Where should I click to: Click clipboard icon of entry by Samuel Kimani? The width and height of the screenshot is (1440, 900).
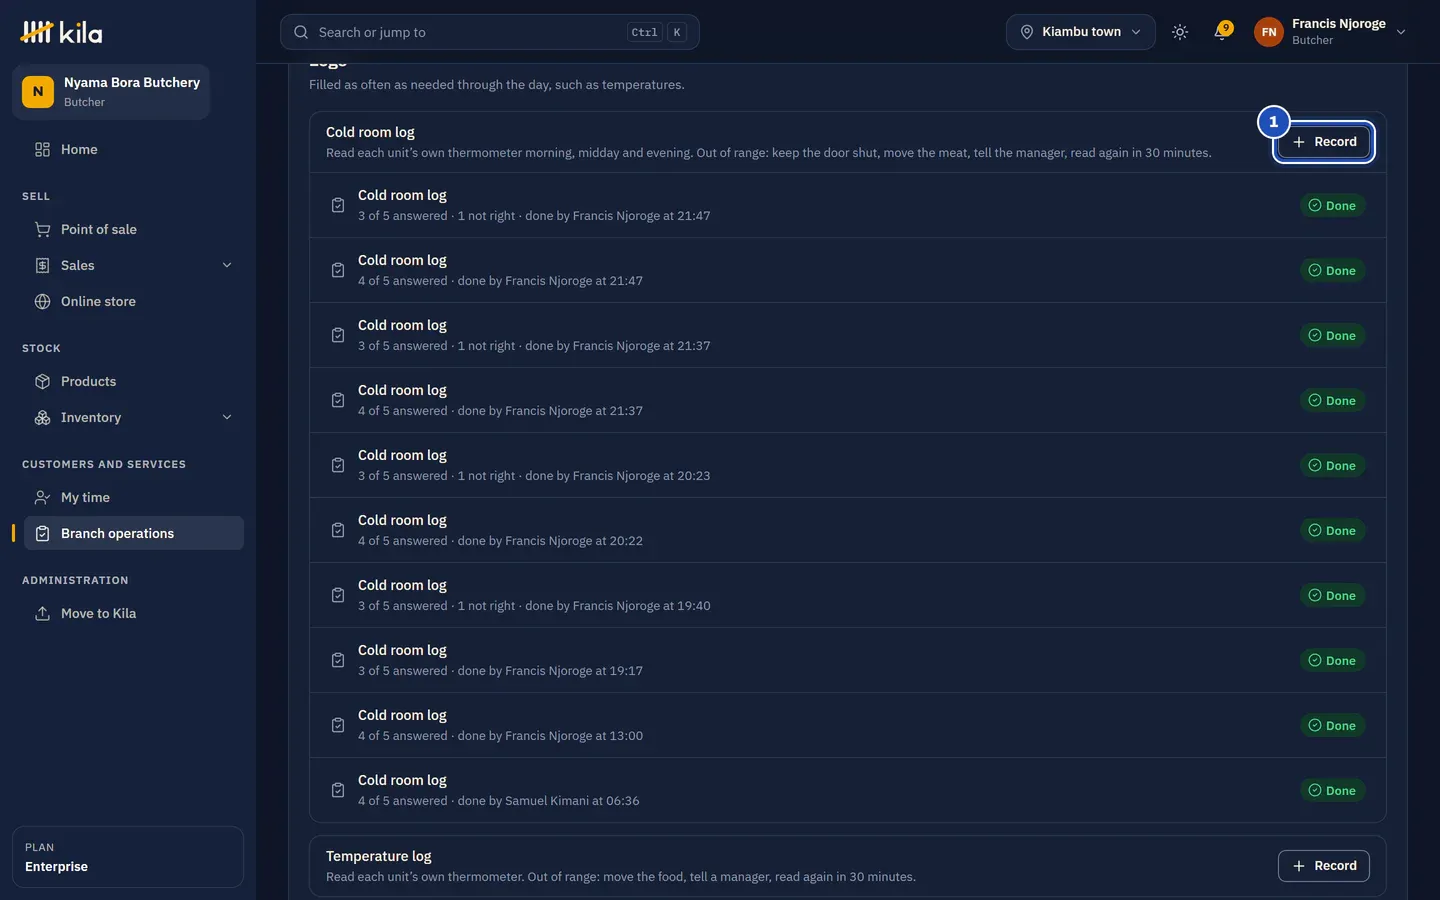pos(338,790)
